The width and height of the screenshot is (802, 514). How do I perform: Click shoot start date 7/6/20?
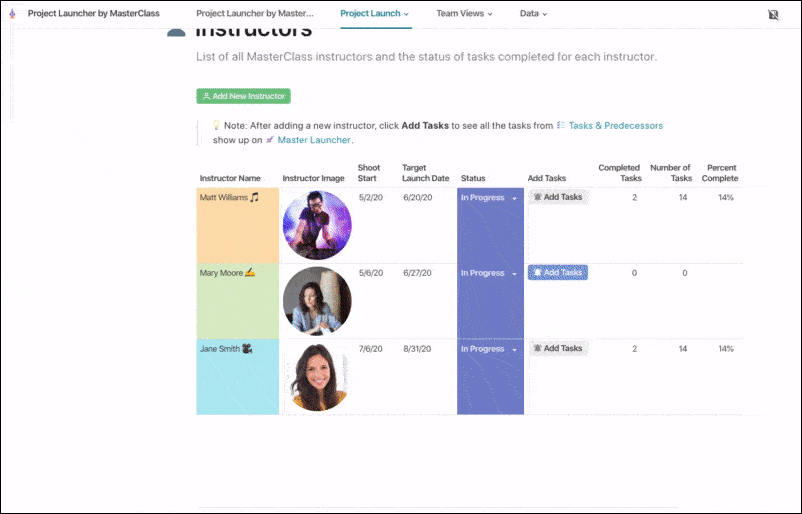point(371,349)
